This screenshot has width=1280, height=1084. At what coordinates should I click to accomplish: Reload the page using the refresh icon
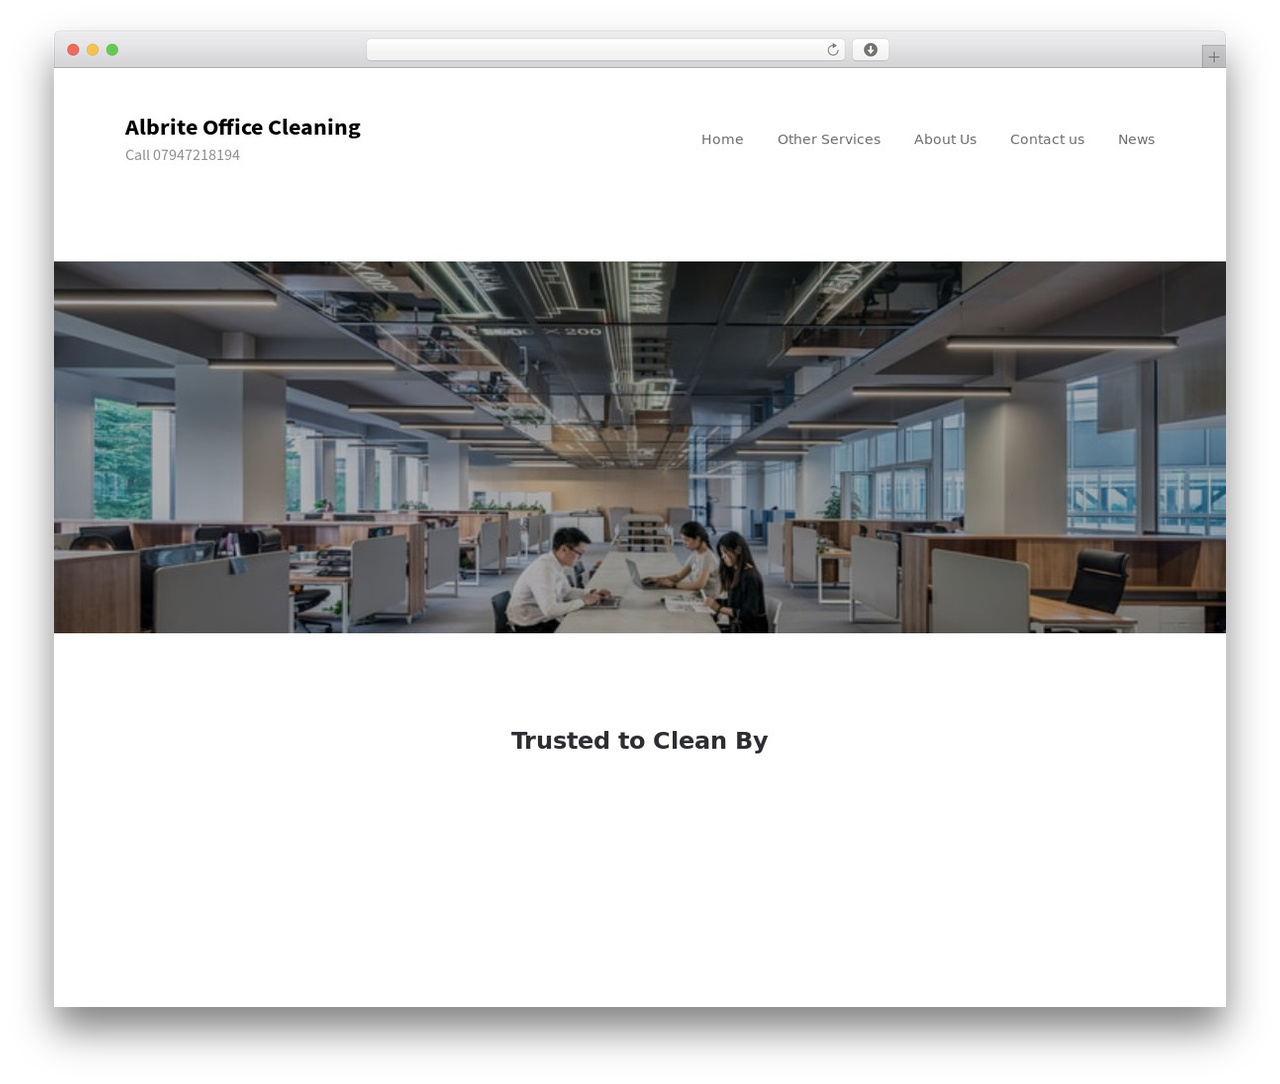coord(832,50)
